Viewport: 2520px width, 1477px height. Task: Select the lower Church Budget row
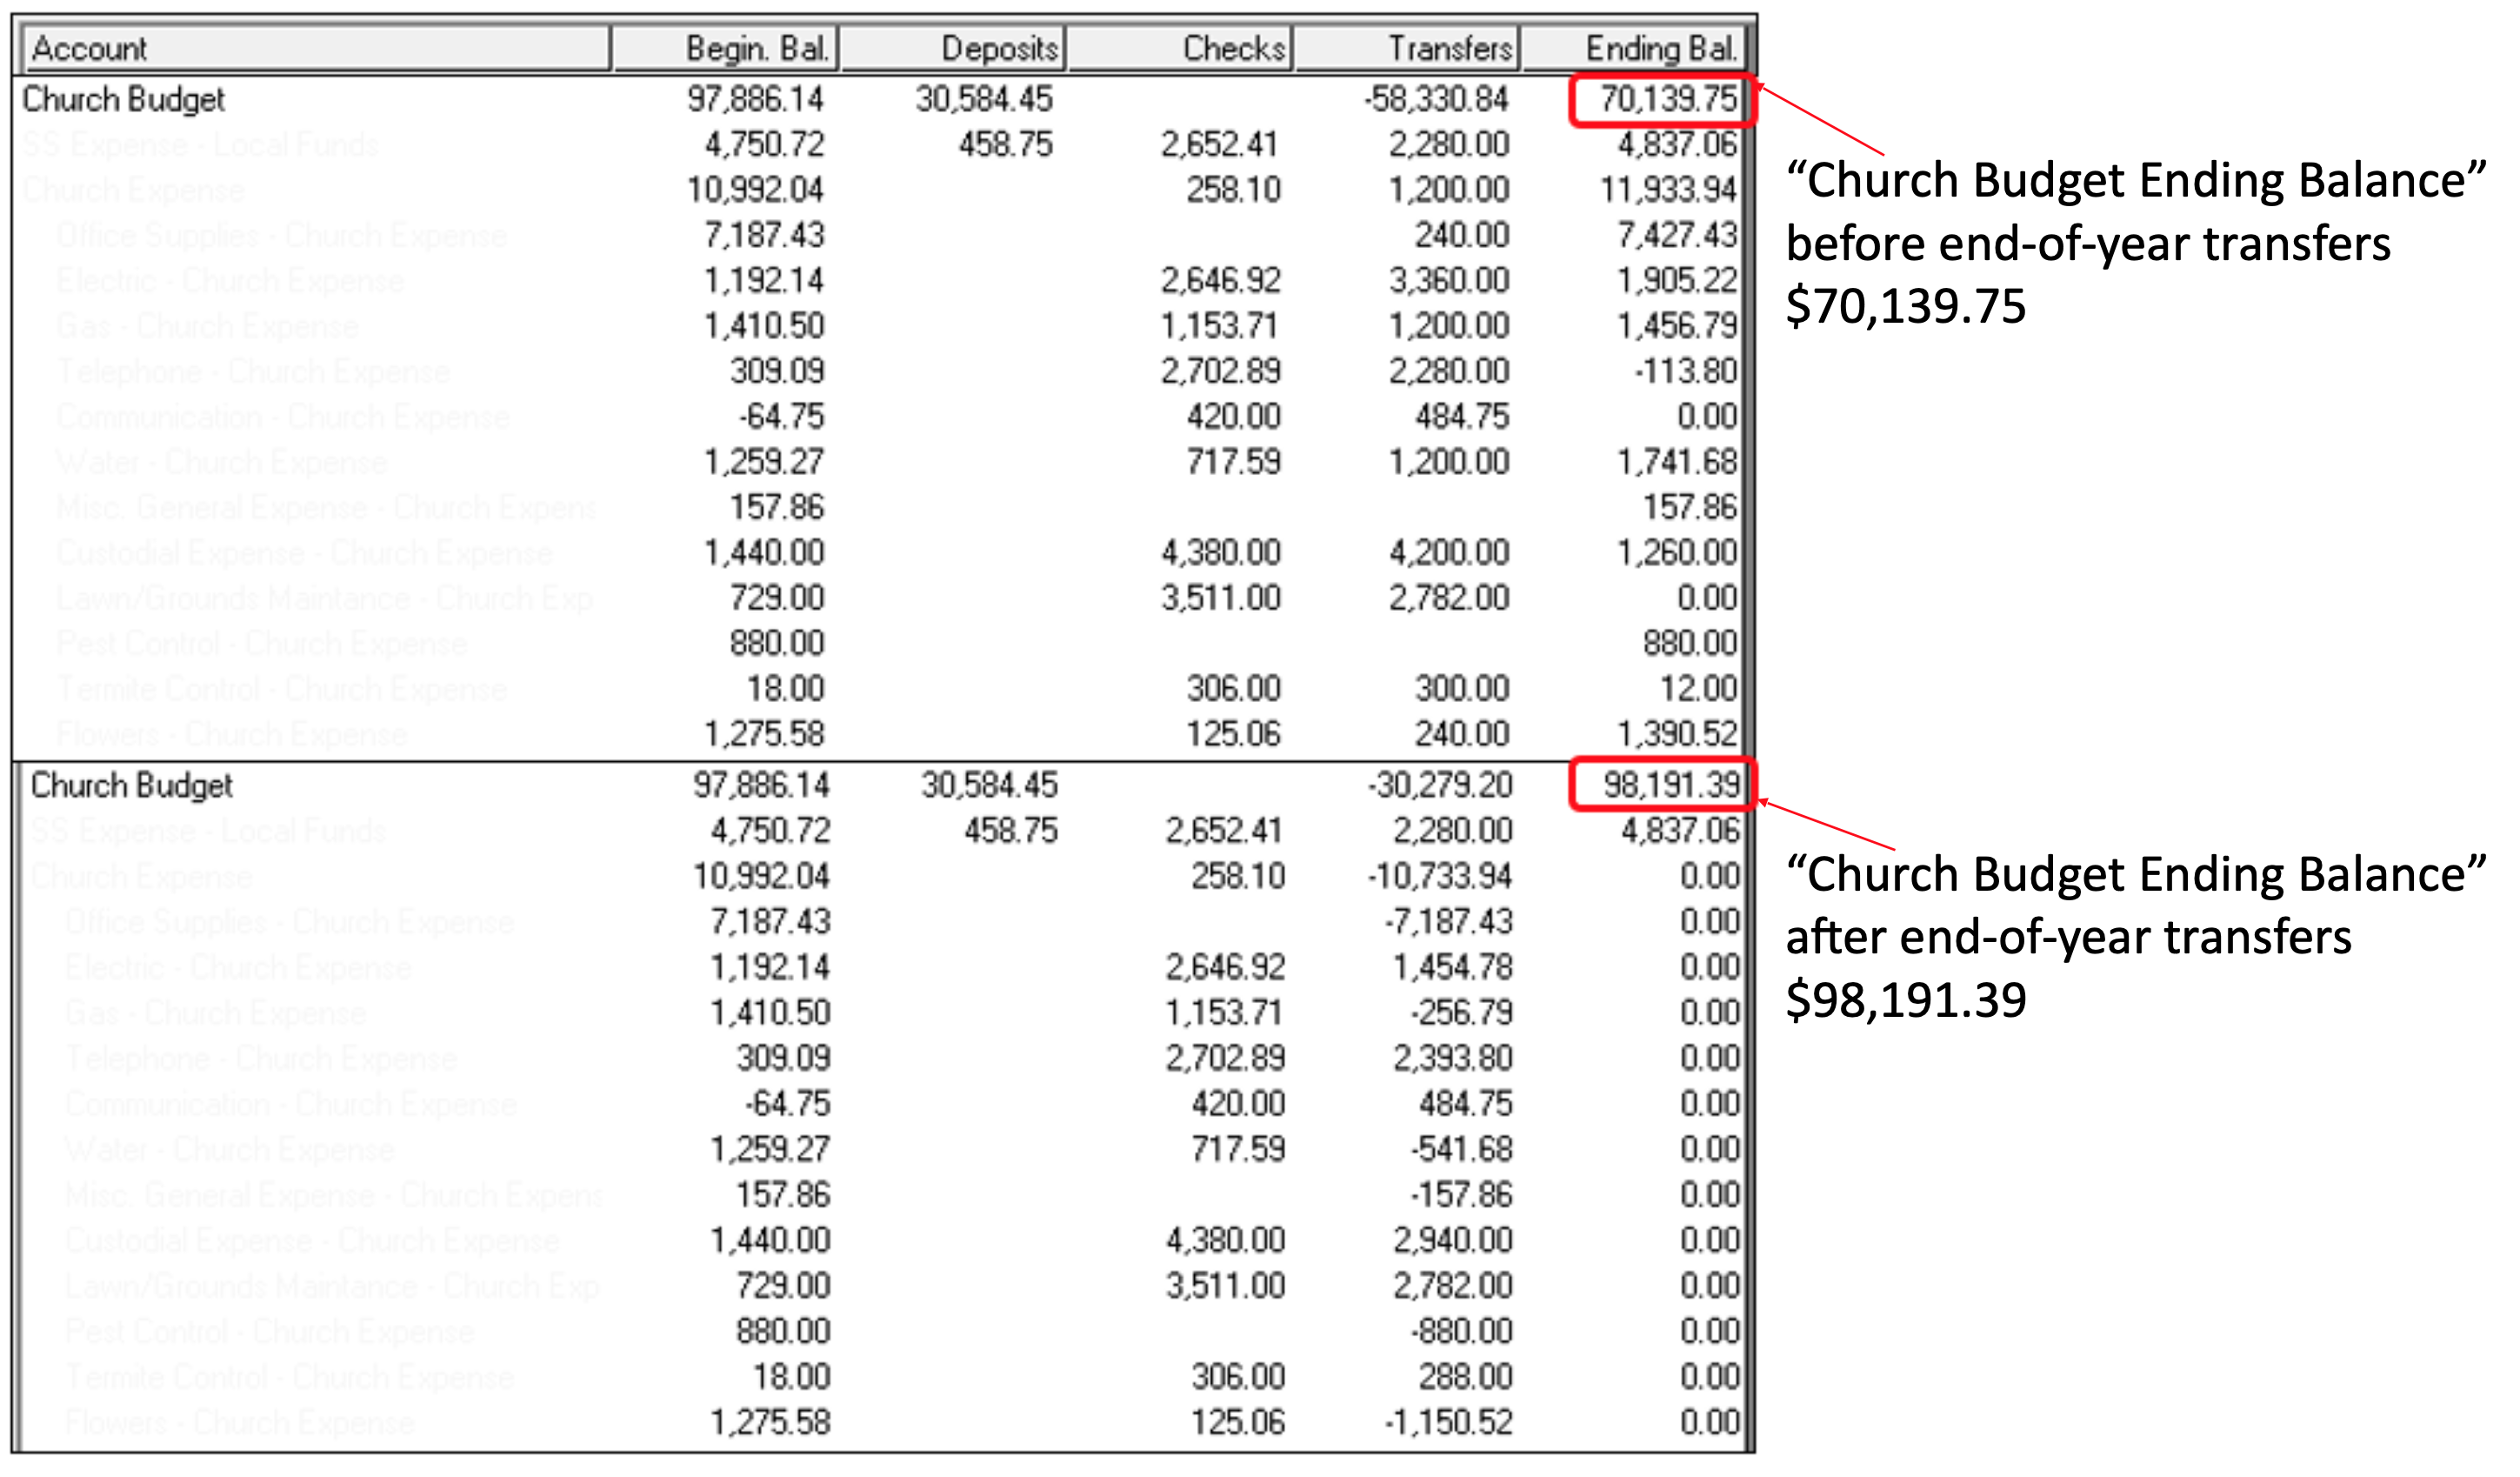(132, 785)
